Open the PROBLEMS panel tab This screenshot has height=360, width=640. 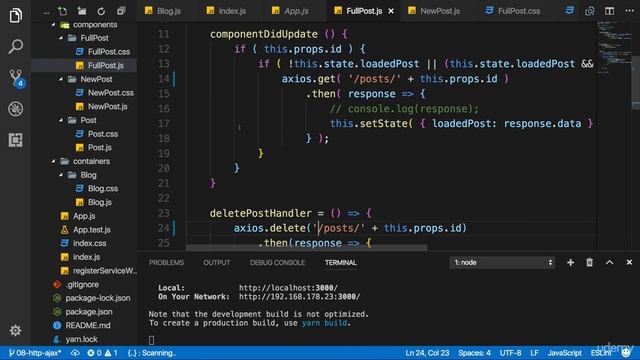tap(166, 262)
